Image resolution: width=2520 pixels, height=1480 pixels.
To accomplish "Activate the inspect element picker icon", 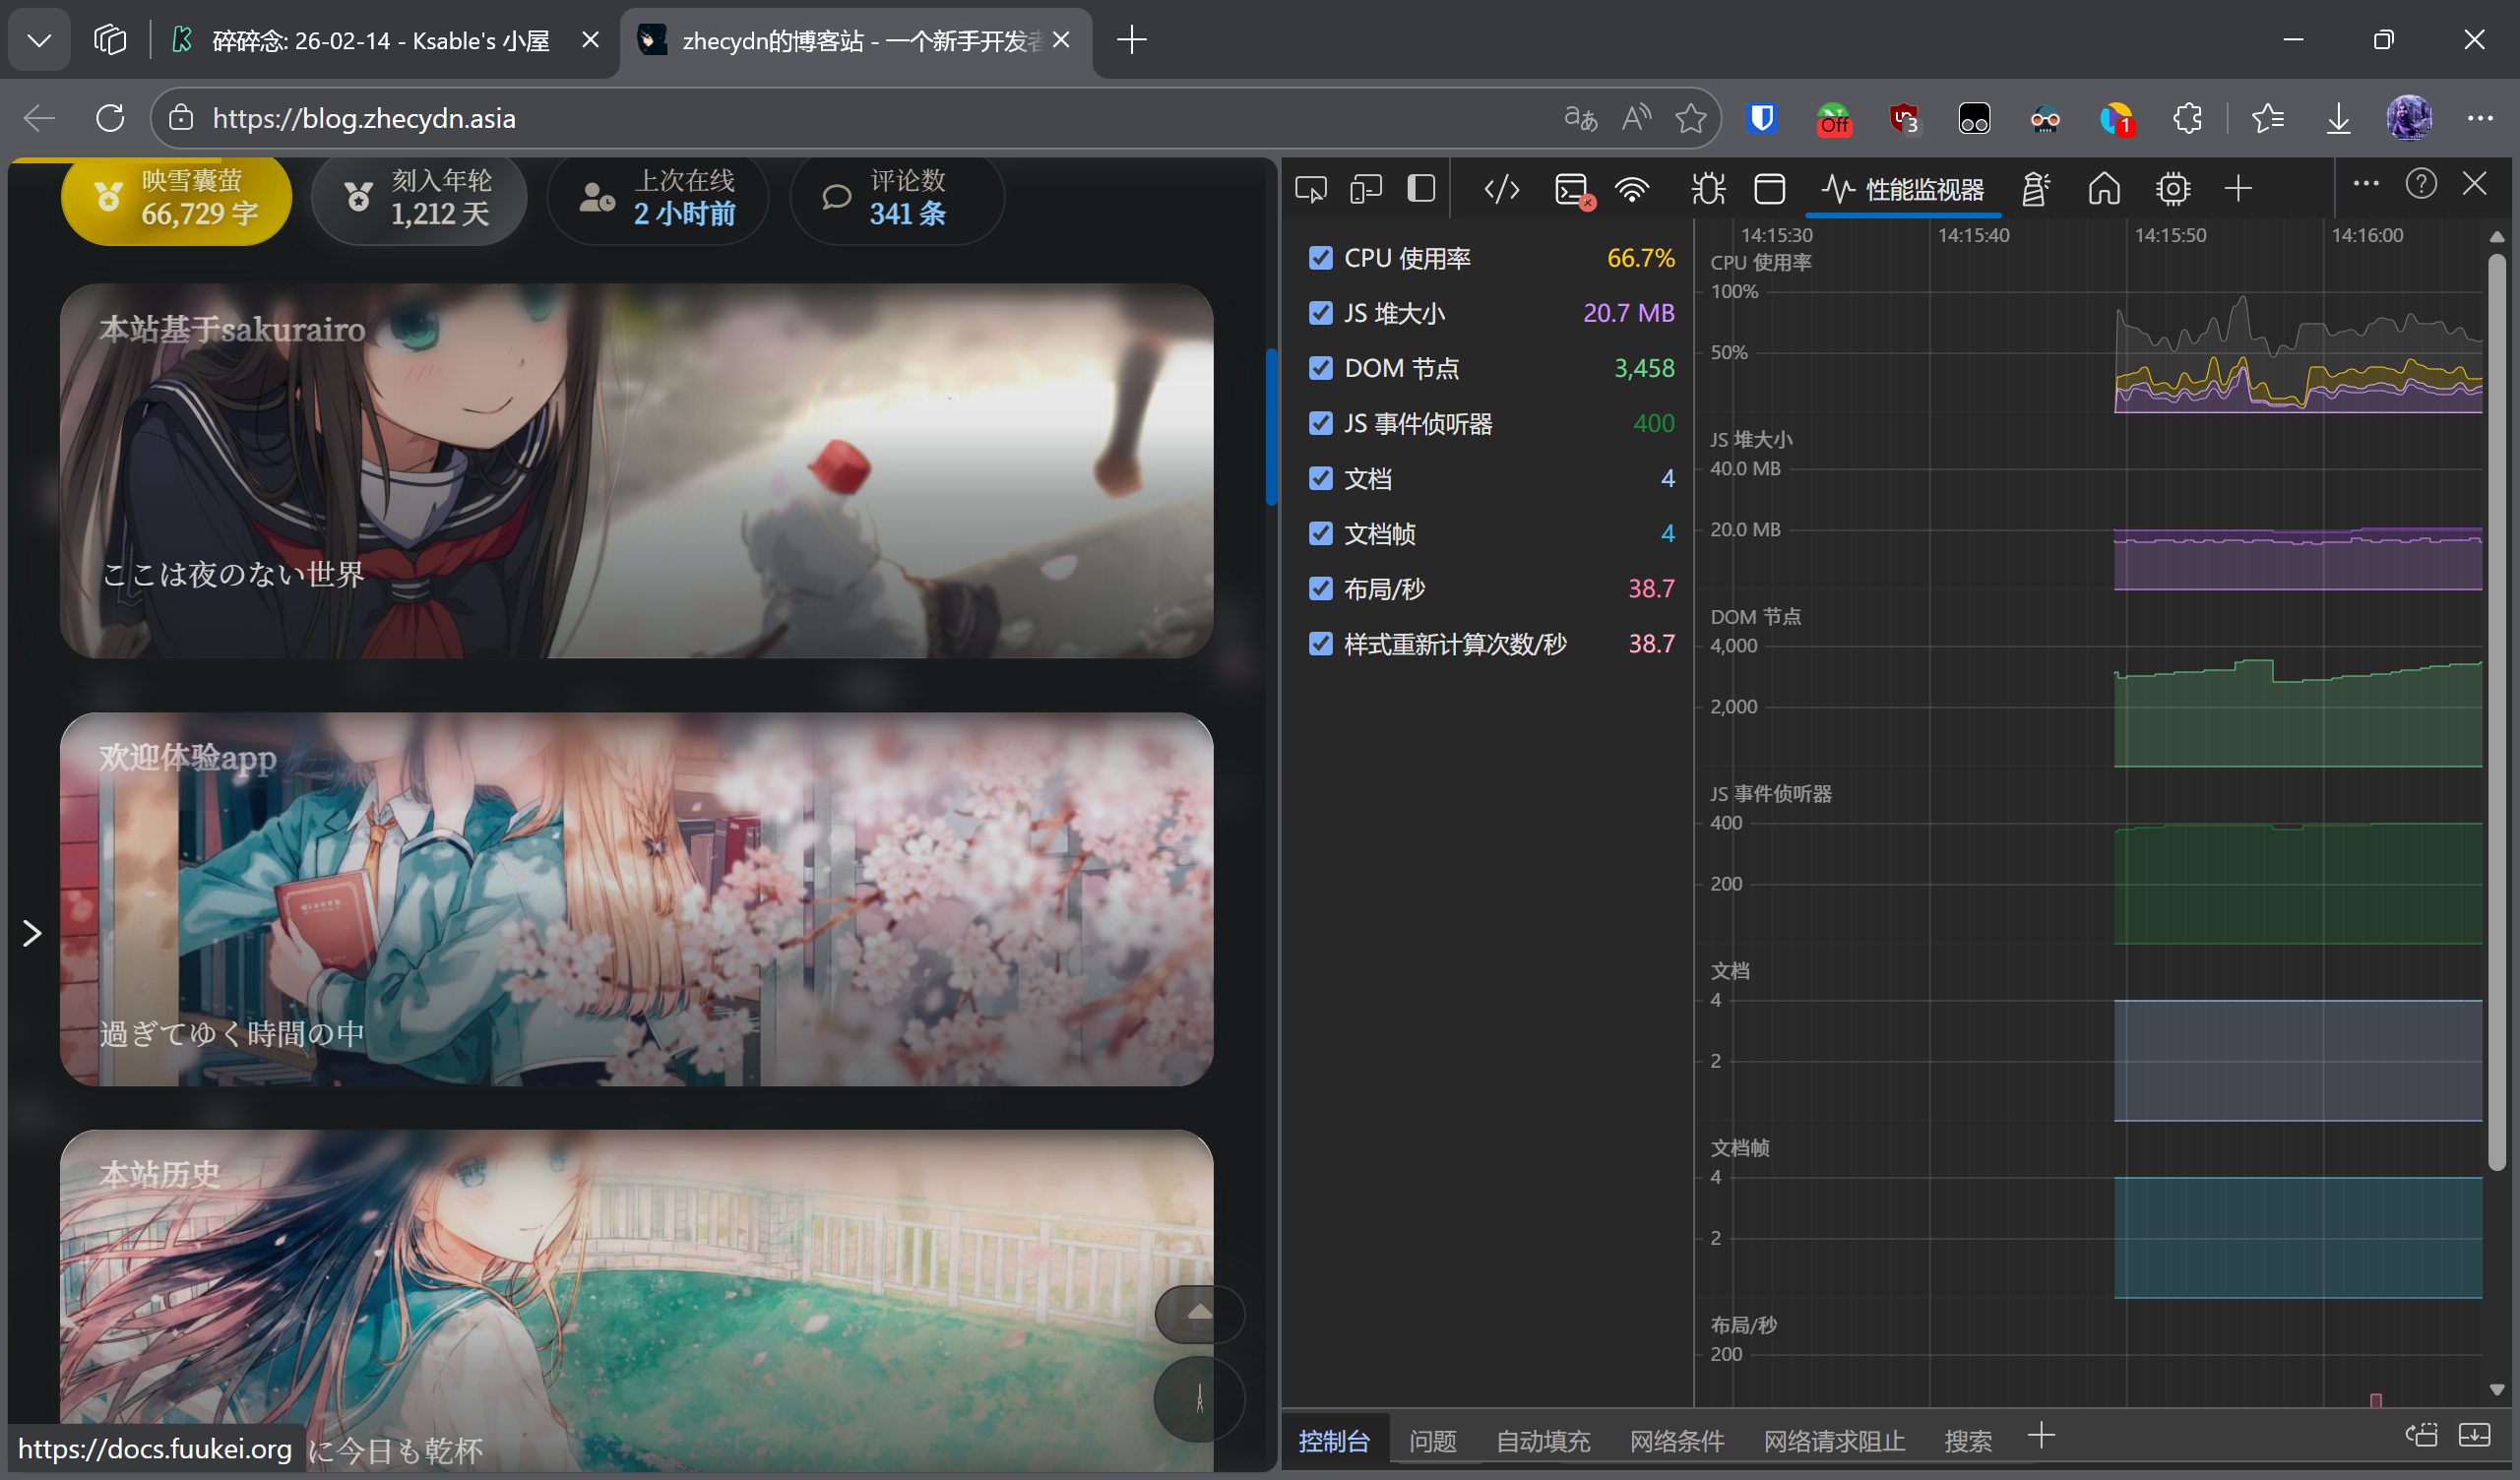I will (x=1310, y=189).
